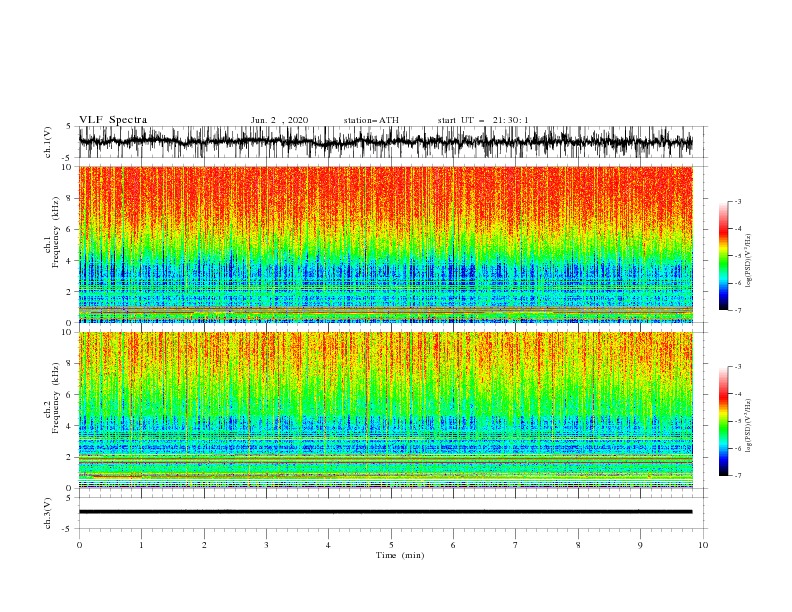Click the "ch.1(V)" waveform axis label
Viewport: 792px width, 612px height.
(x=48, y=142)
